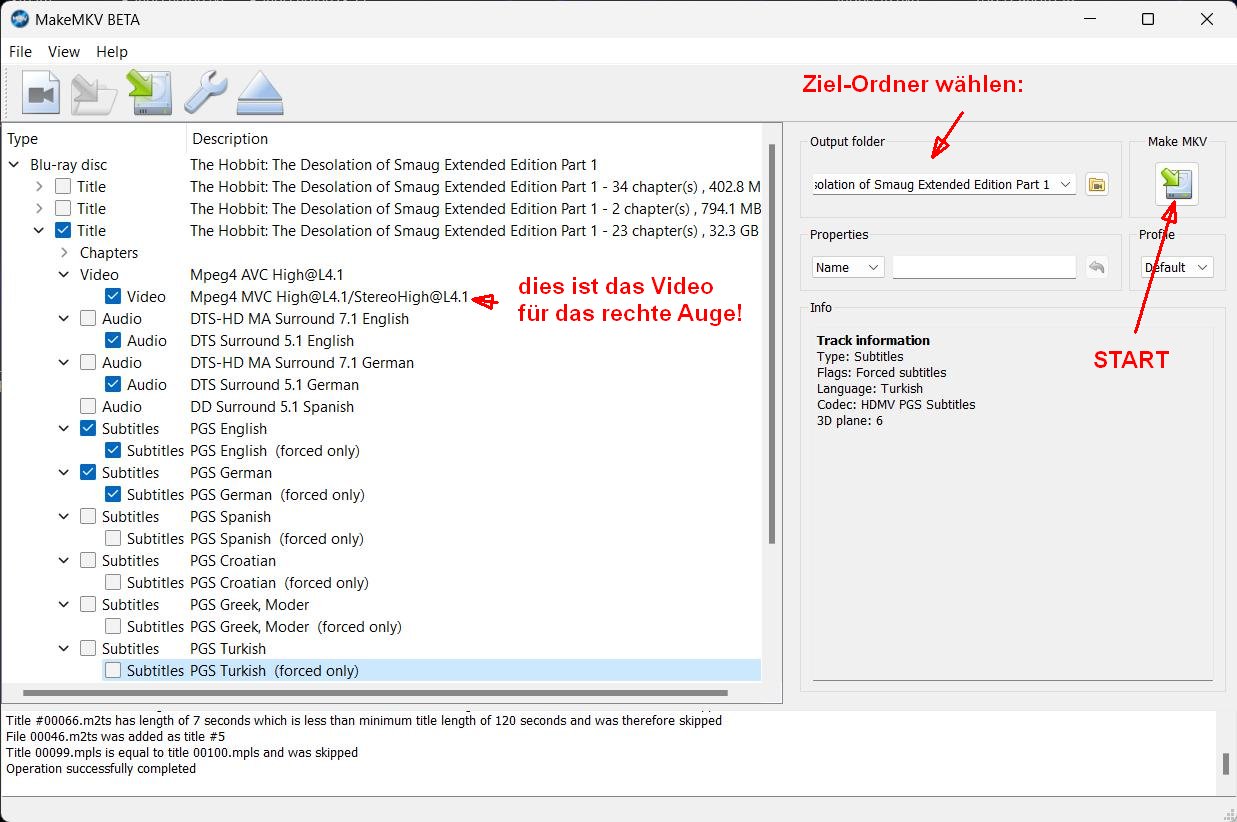Open the Name properties dropdown
This screenshot has width=1237, height=822.
coord(847,267)
